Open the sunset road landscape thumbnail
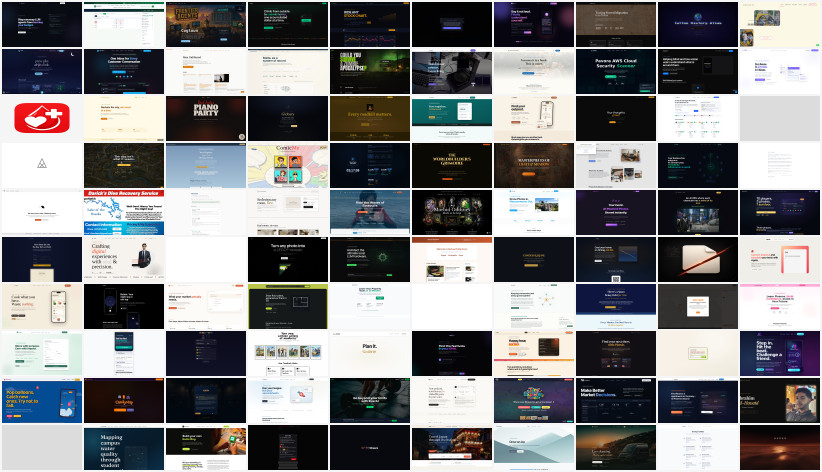 click(x=615, y=448)
